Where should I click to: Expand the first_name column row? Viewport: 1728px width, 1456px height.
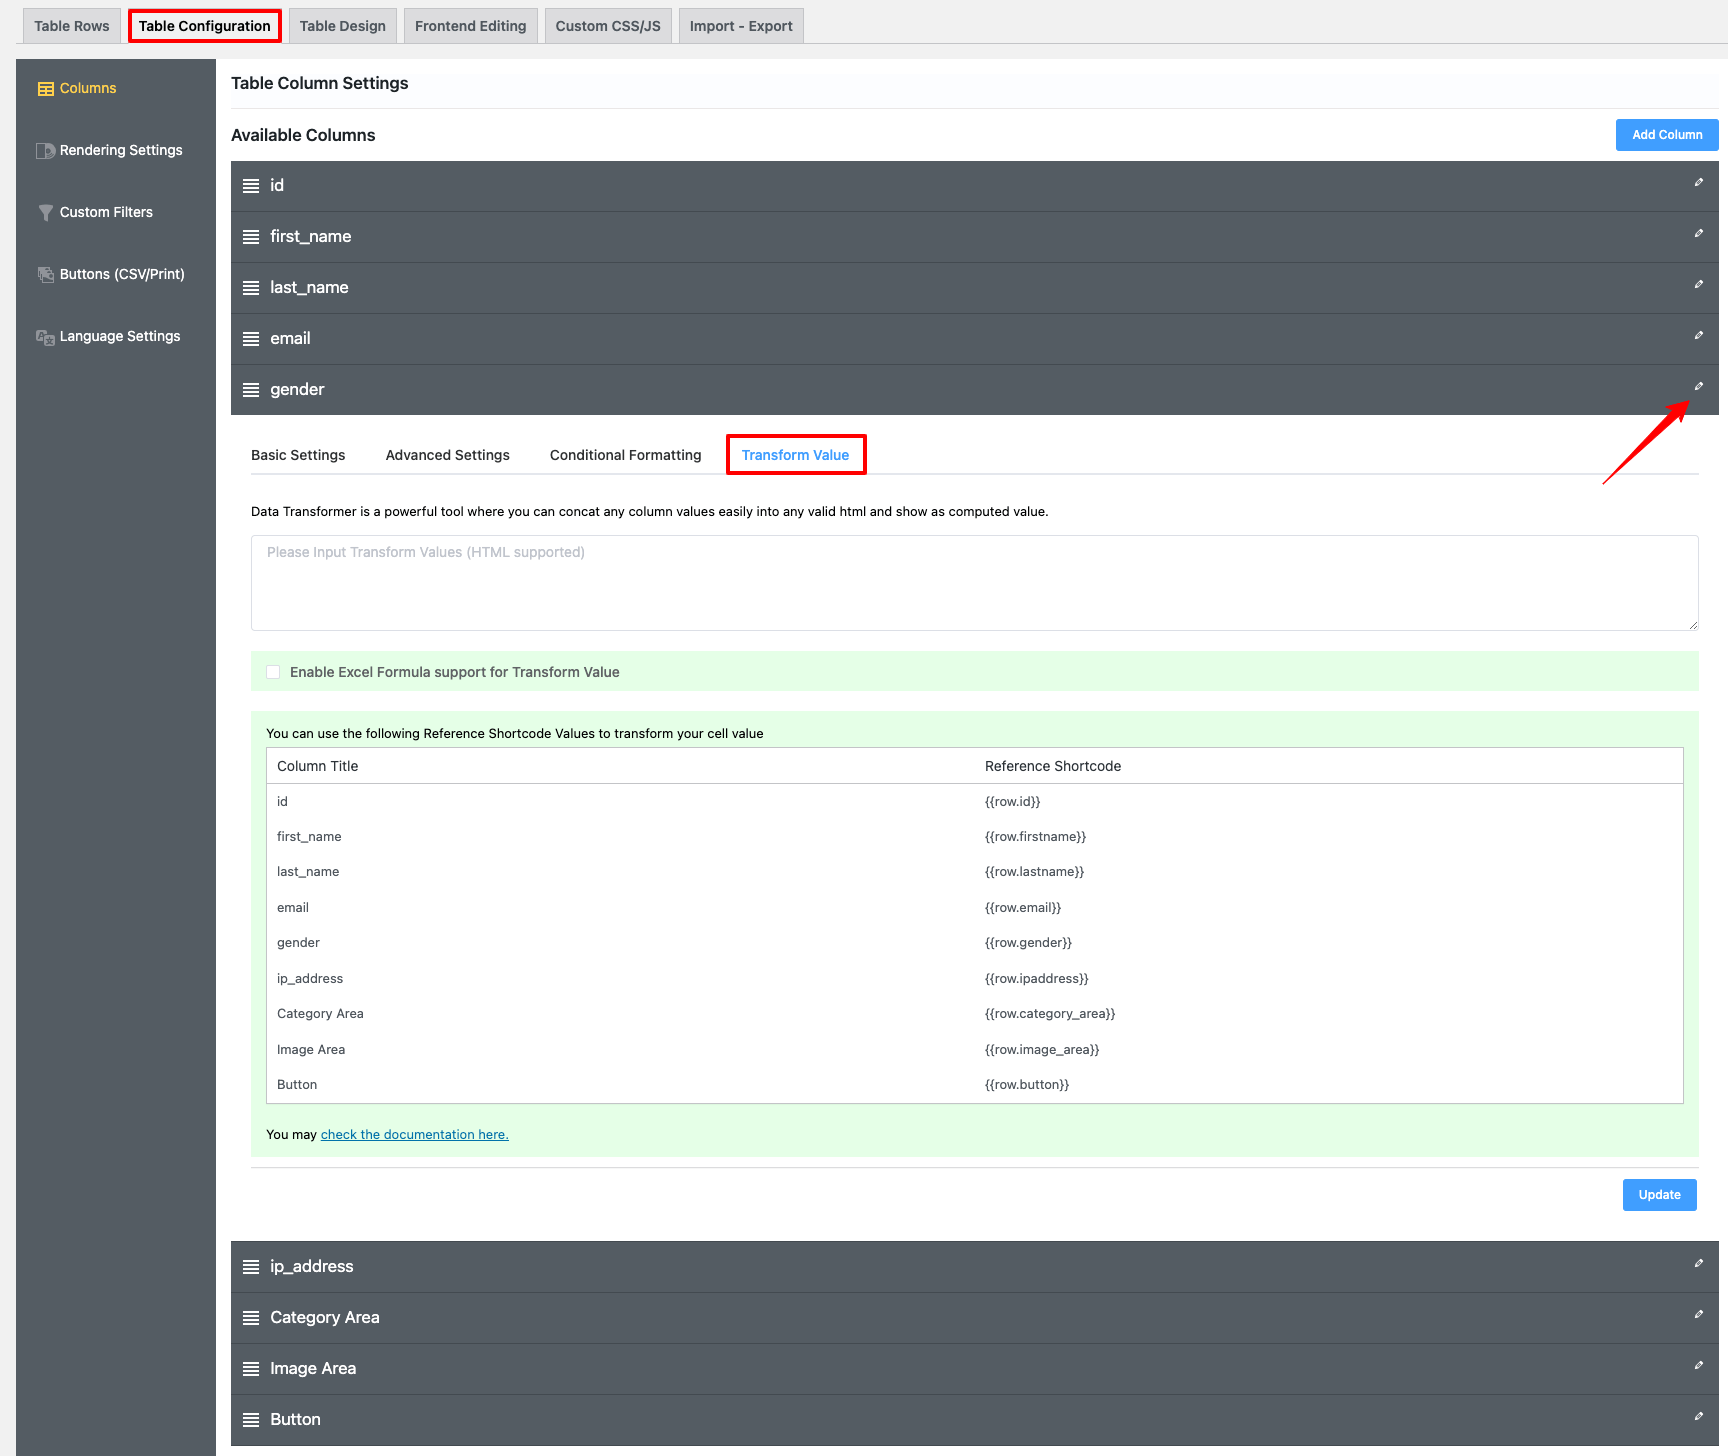point(975,237)
